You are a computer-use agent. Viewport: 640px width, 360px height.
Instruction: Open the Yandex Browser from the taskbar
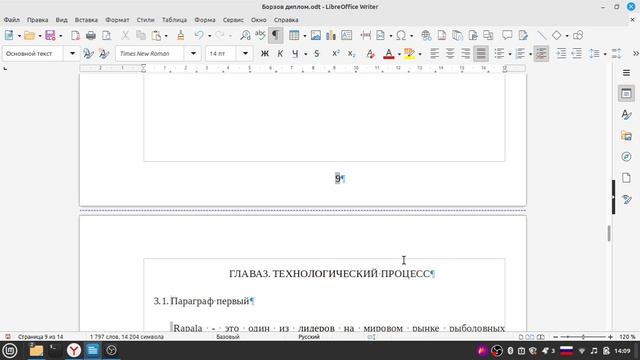(x=74, y=350)
